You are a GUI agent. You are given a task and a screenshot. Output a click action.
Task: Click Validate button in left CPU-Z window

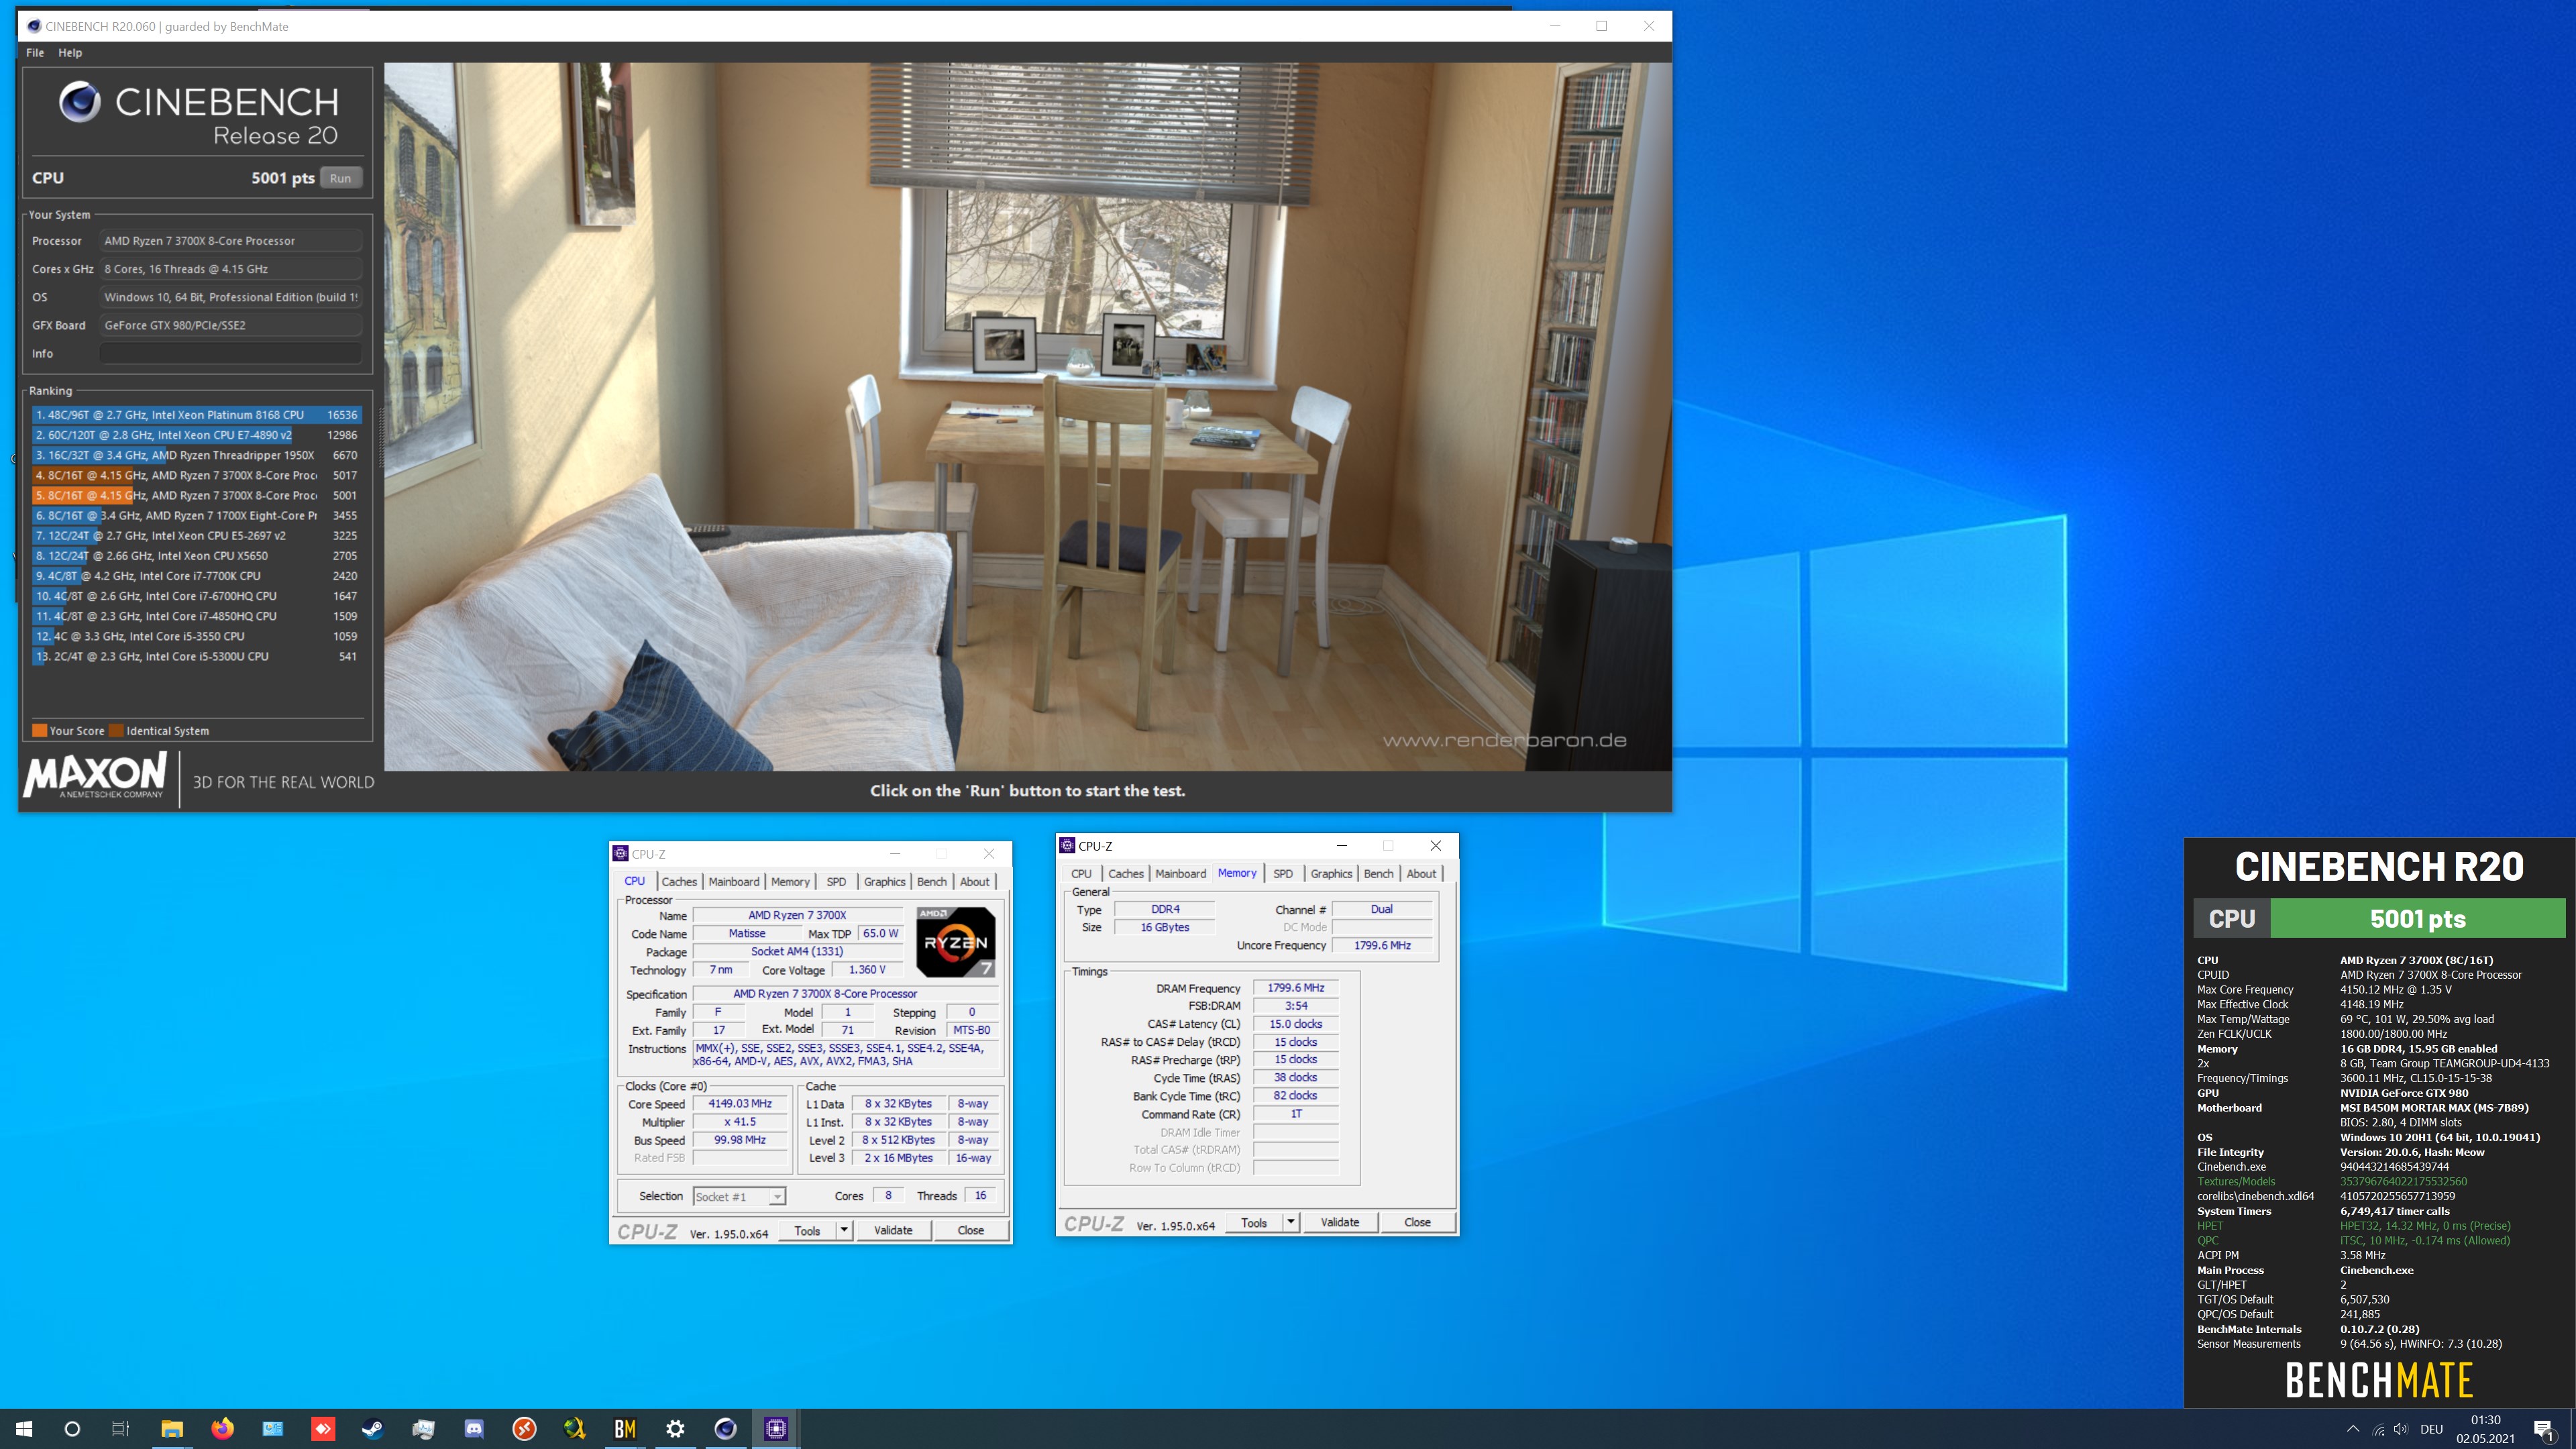pos(893,1230)
